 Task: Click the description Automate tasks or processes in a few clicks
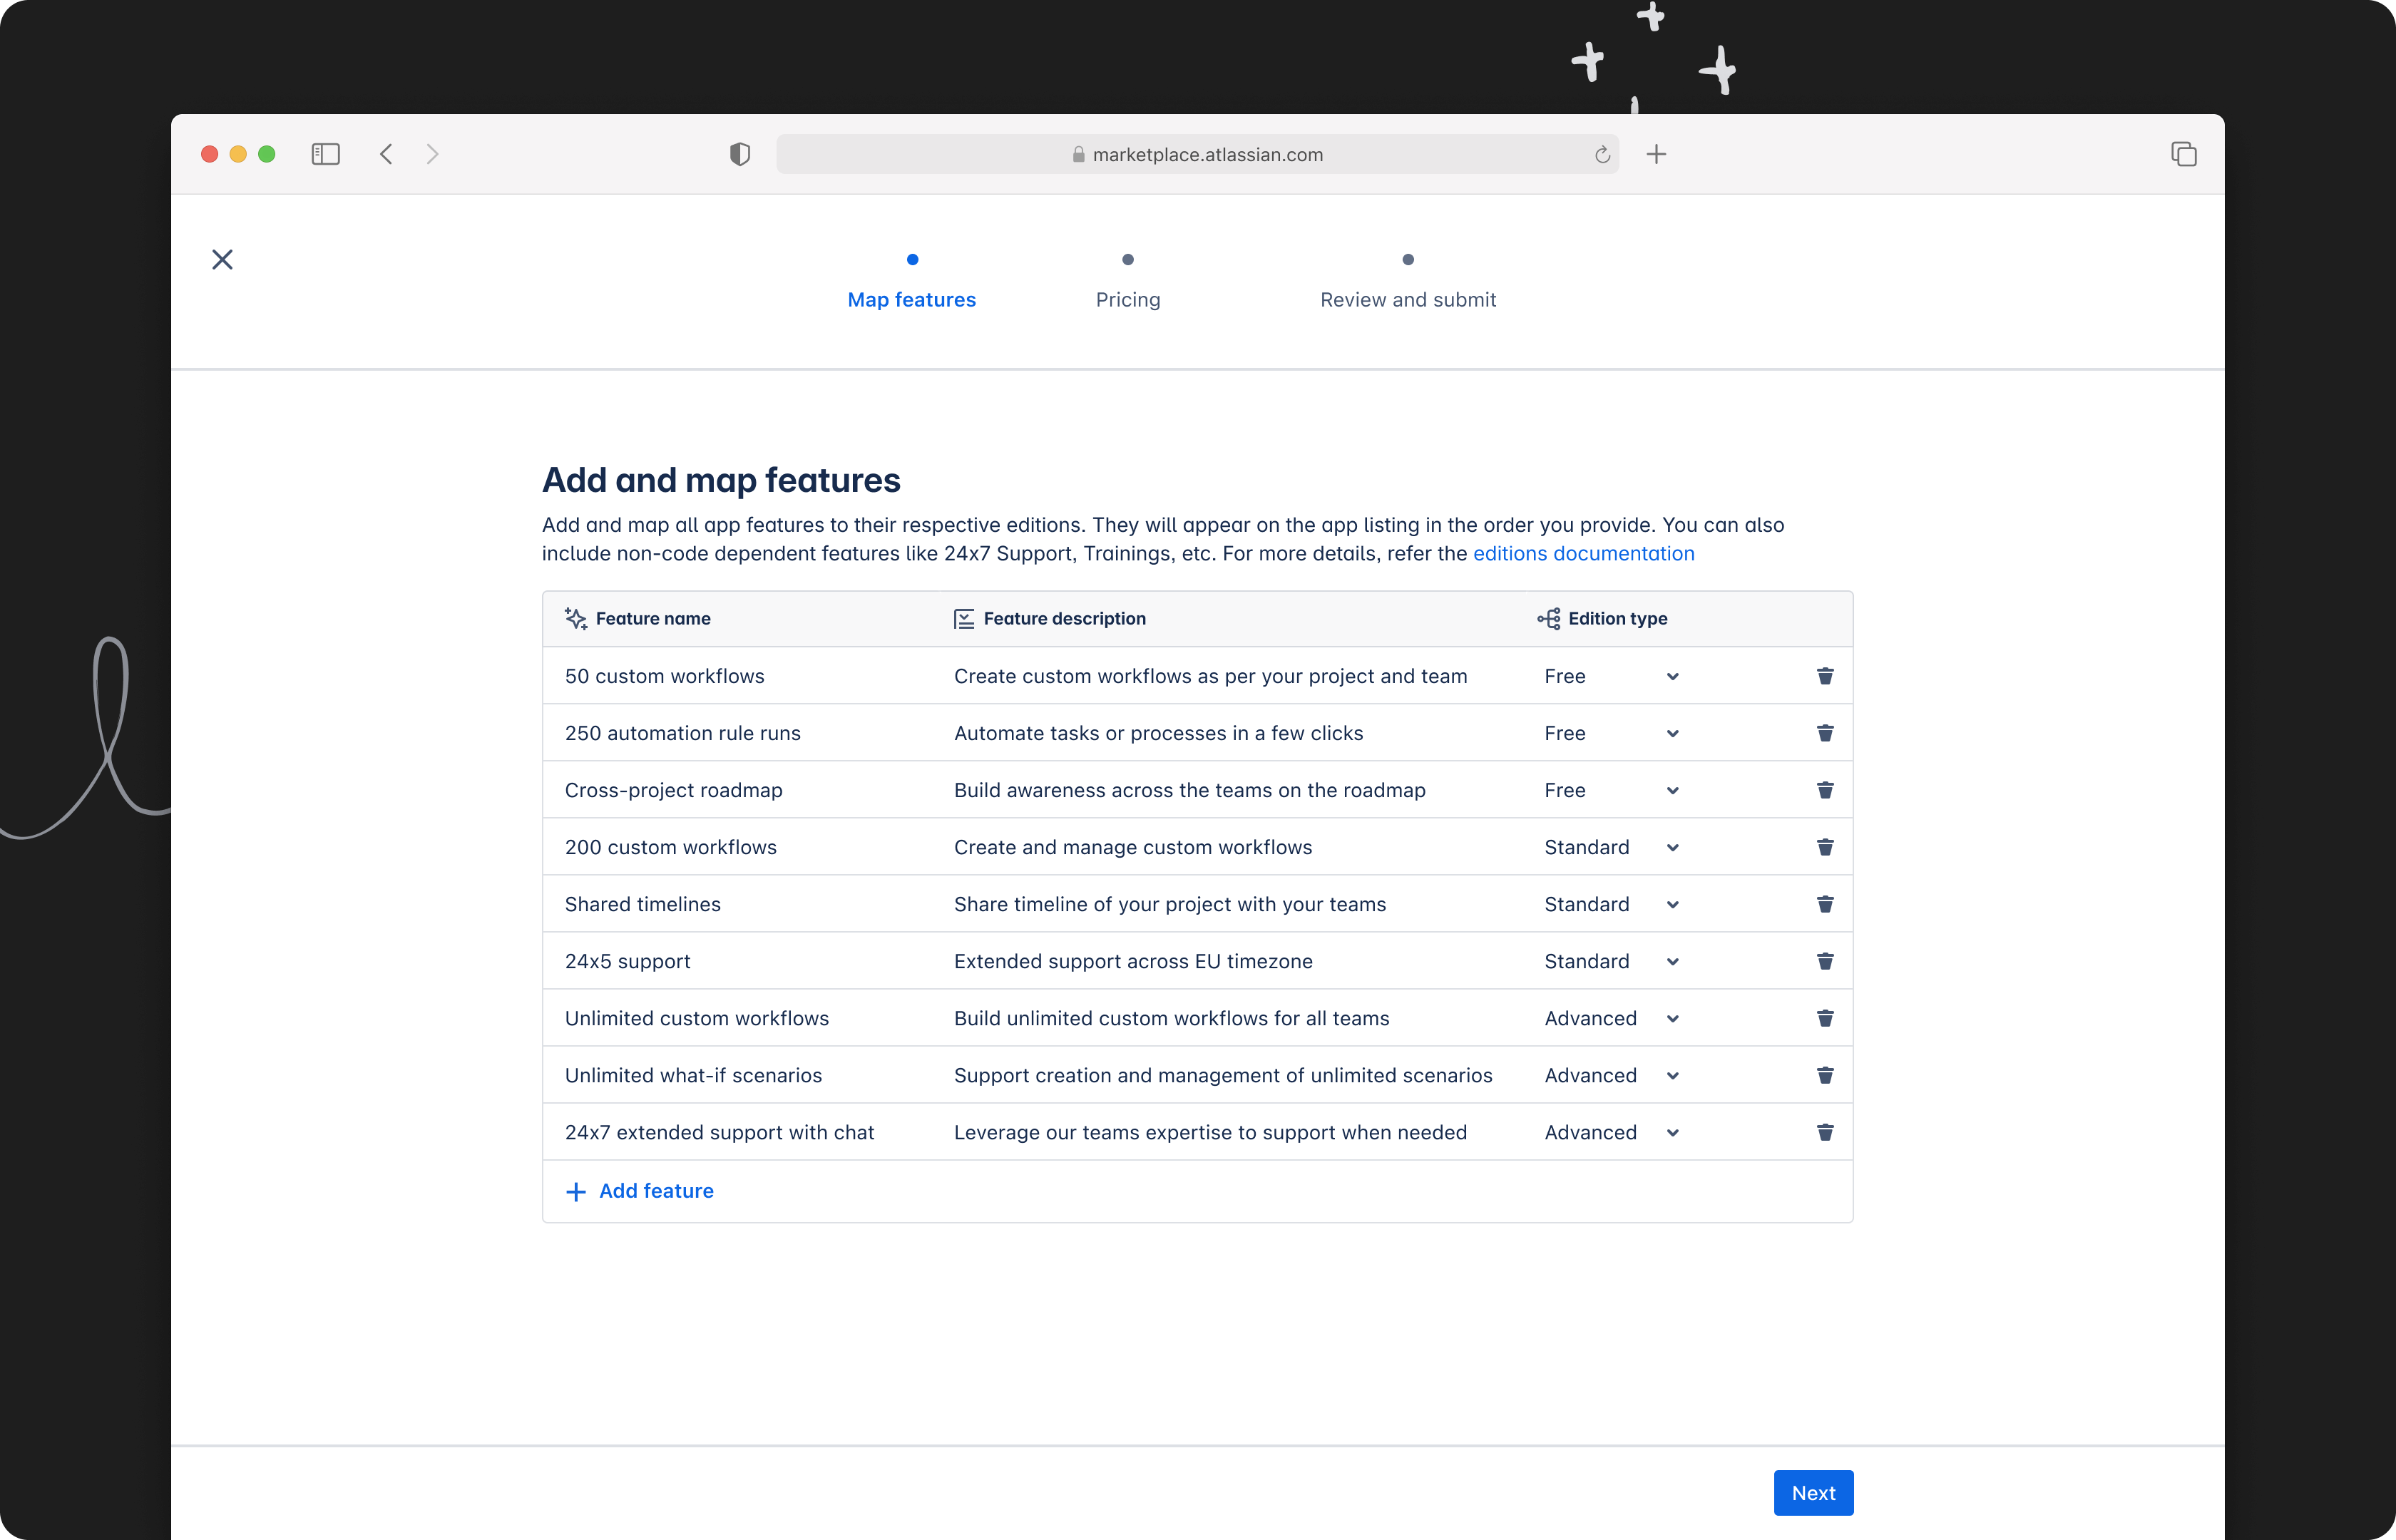[x=1158, y=733]
